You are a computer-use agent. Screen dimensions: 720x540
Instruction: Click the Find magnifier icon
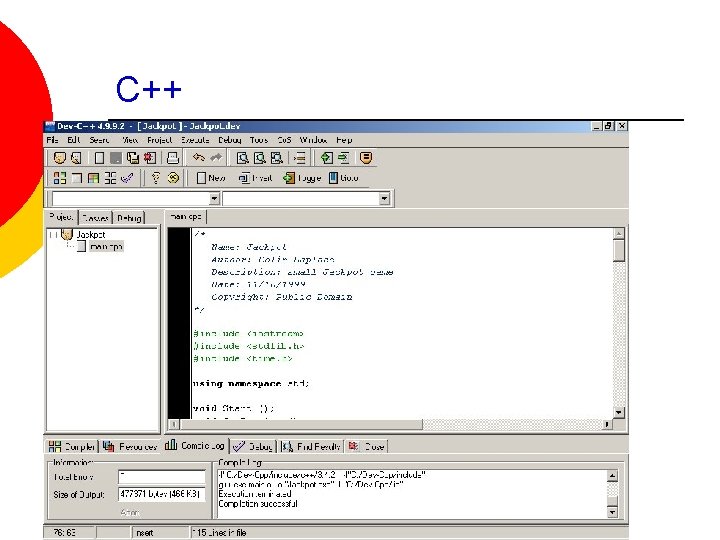click(242, 158)
